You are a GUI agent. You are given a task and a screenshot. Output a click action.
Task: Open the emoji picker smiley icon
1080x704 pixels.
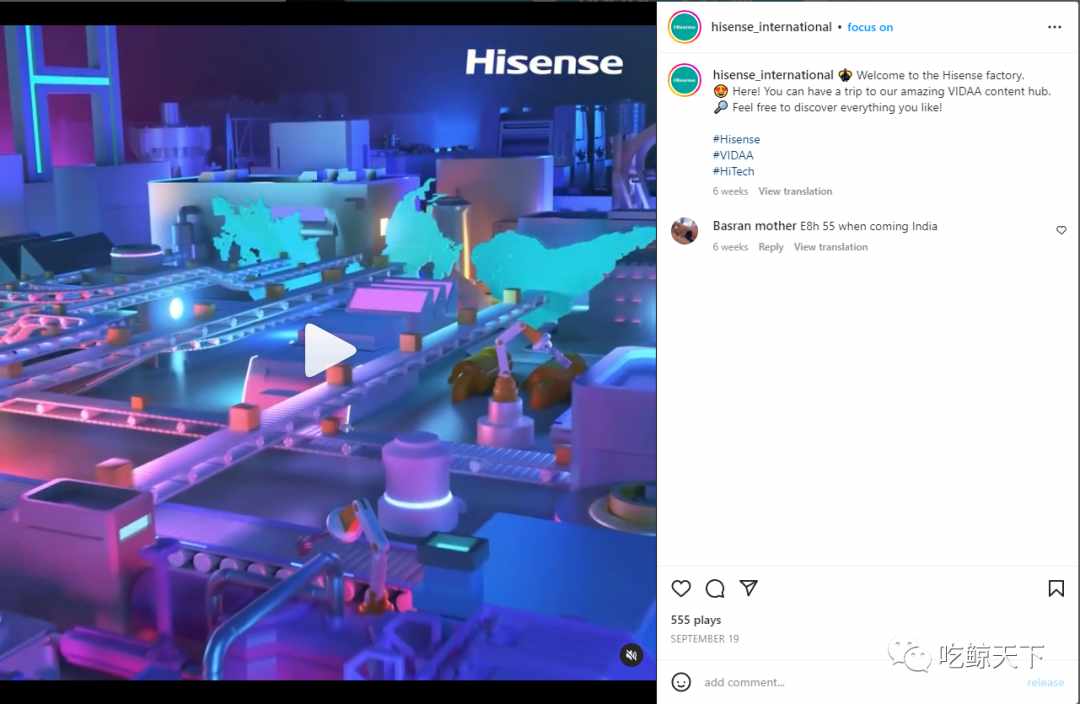(x=681, y=682)
